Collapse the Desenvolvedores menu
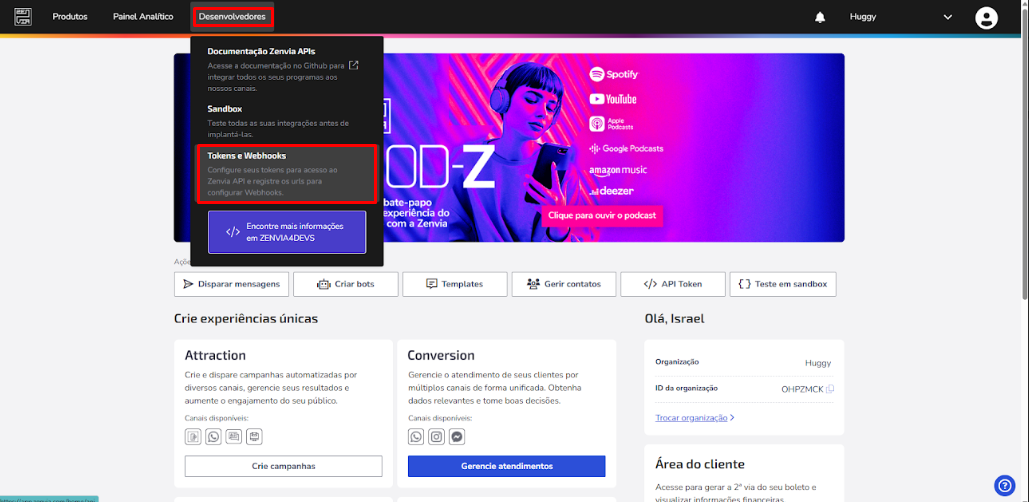 232,16
